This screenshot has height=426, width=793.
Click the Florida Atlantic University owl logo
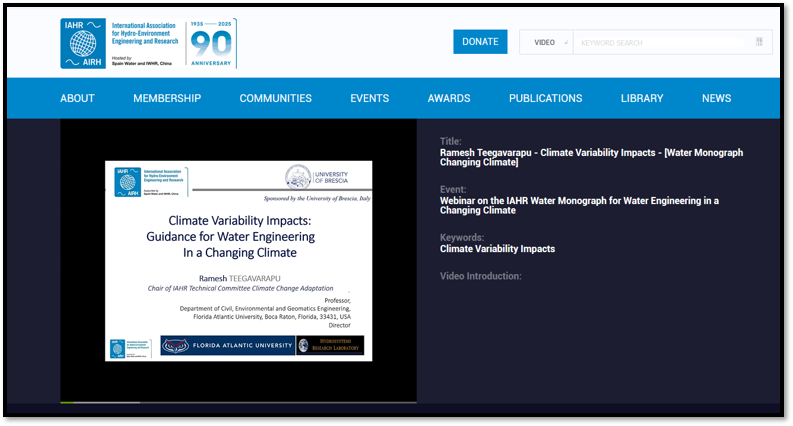(x=176, y=346)
